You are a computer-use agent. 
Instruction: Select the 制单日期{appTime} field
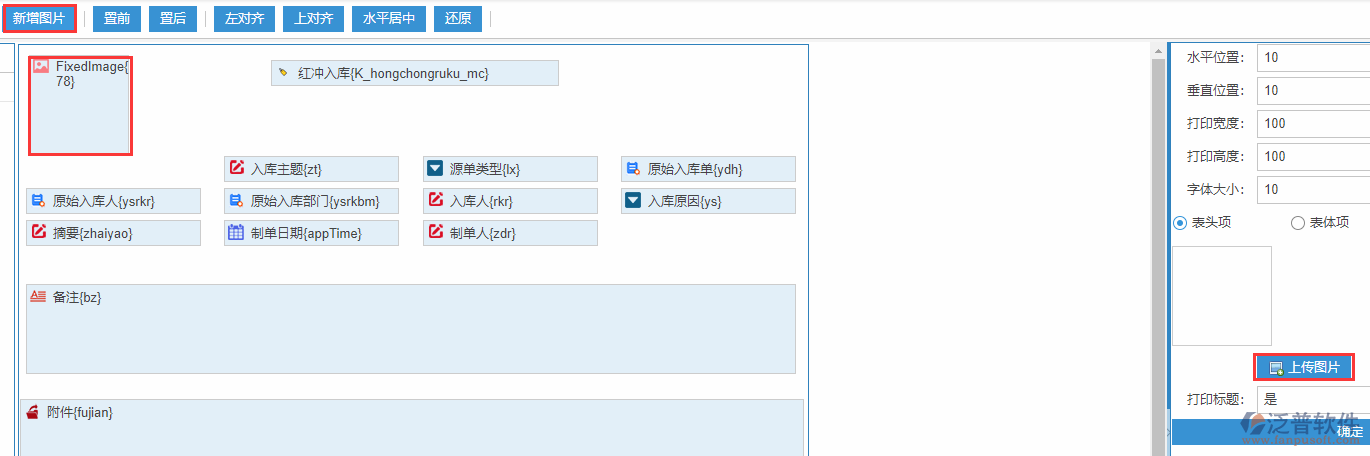coord(311,233)
